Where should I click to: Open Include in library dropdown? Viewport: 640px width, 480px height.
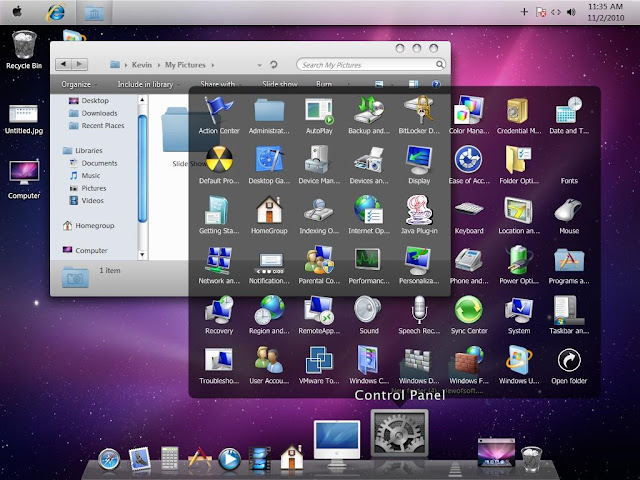(x=149, y=84)
